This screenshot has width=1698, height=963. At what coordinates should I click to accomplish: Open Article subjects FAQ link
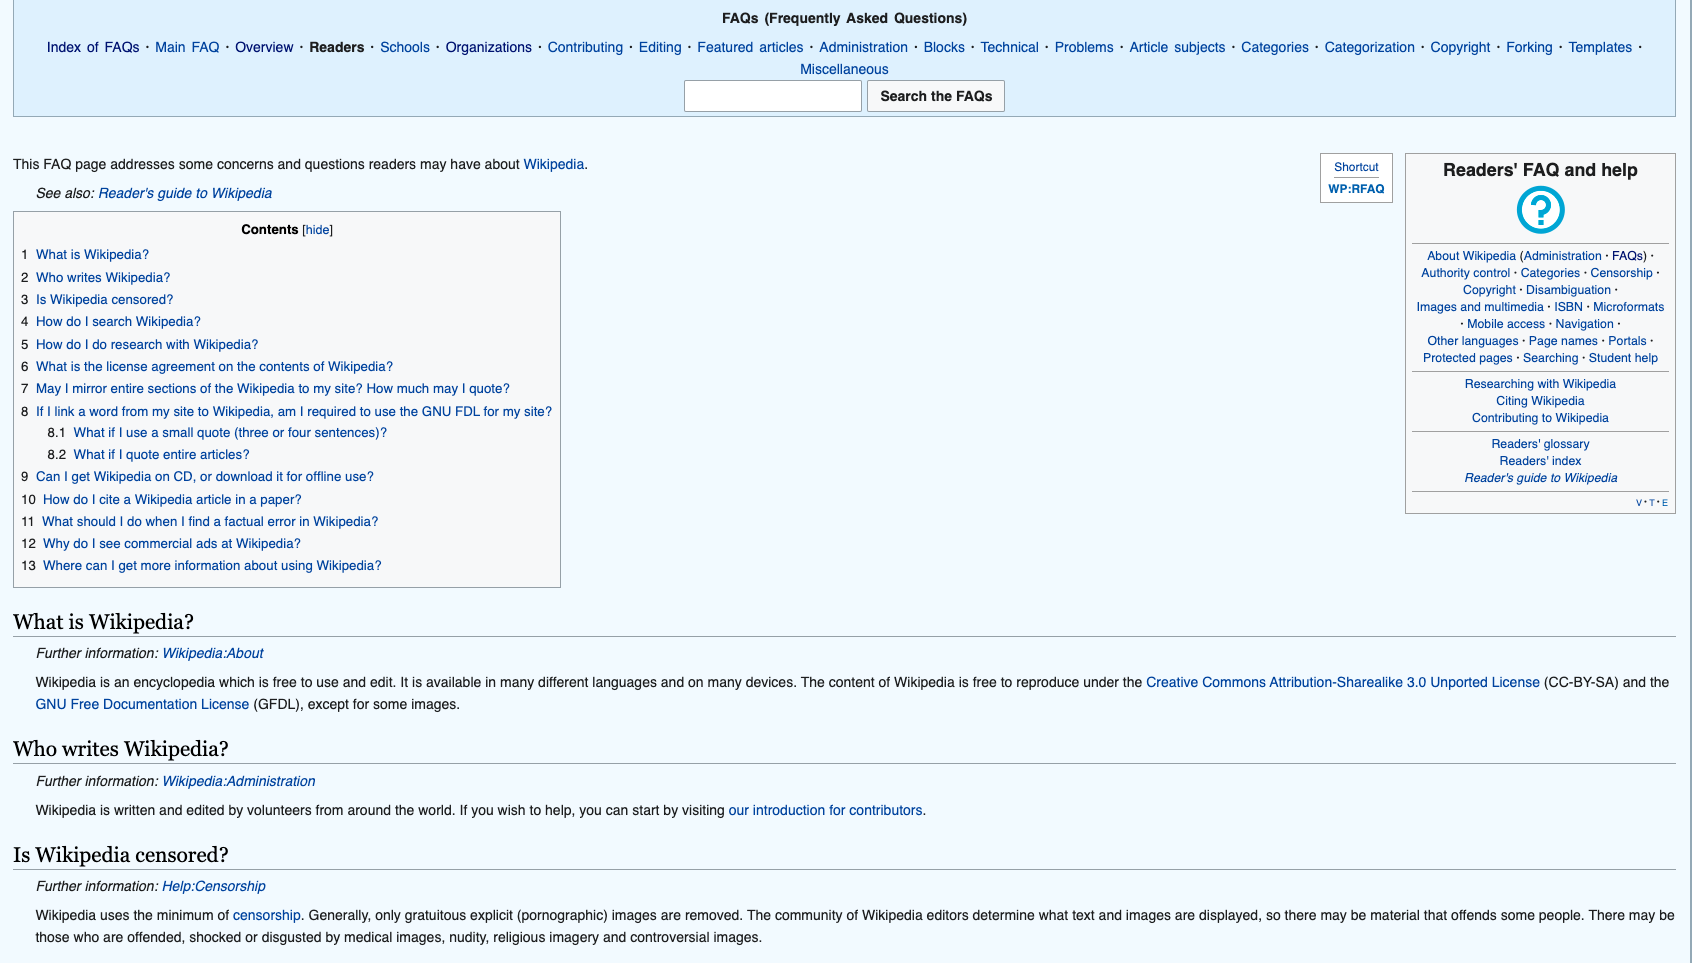(1177, 47)
